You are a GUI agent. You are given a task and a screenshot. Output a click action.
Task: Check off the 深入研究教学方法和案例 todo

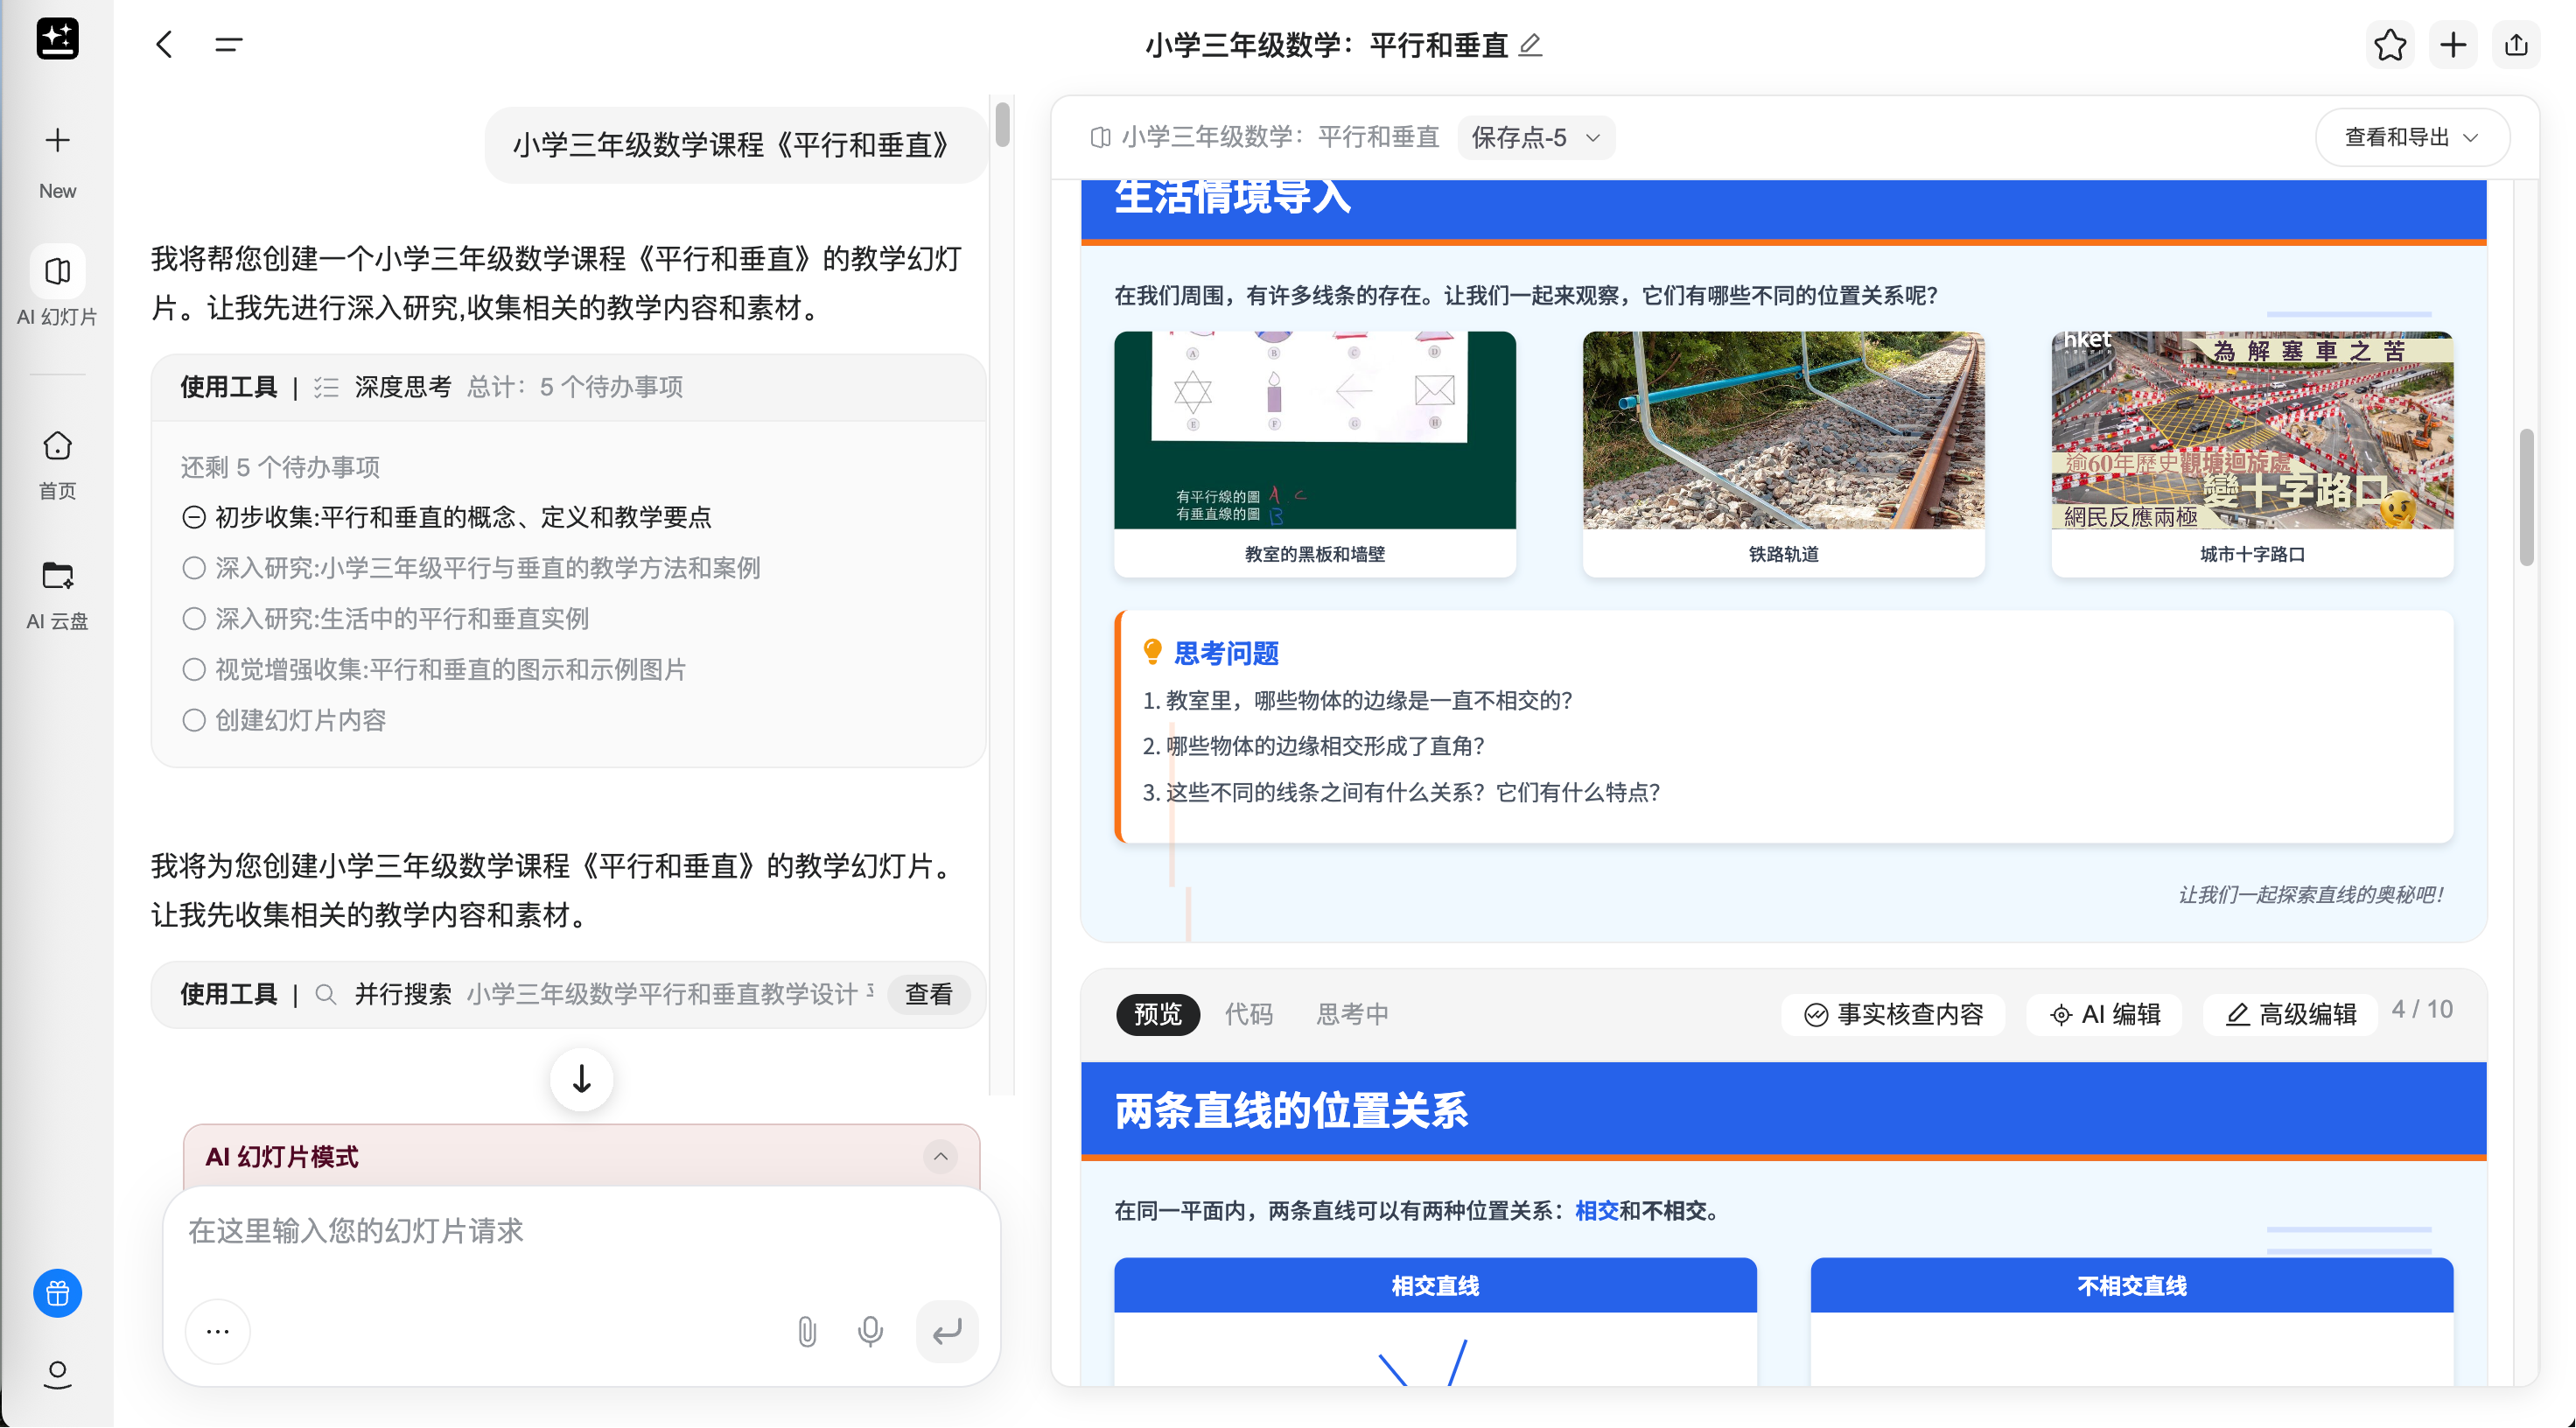tap(194, 567)
